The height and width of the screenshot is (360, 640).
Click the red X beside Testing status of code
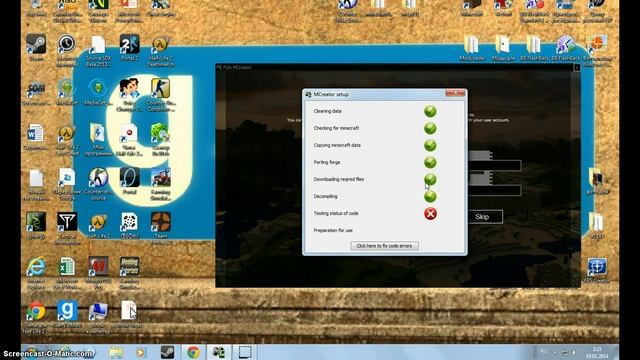pos(430,213)
